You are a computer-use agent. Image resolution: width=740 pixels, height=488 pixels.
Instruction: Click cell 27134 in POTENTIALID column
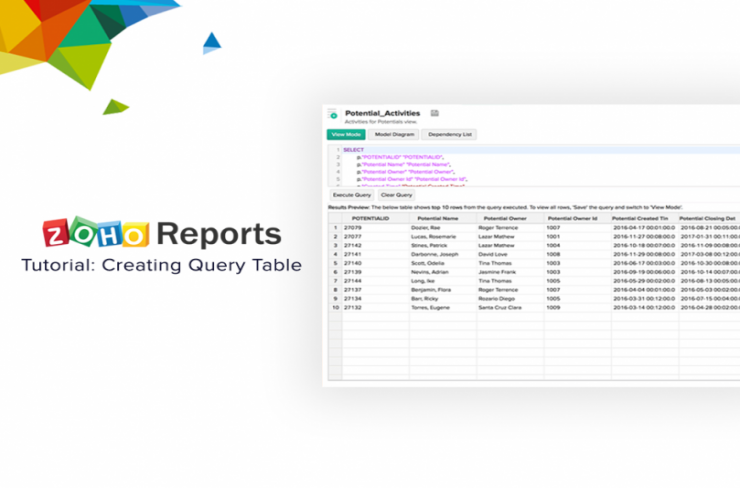pyautogui.click(x=376, y=299)
